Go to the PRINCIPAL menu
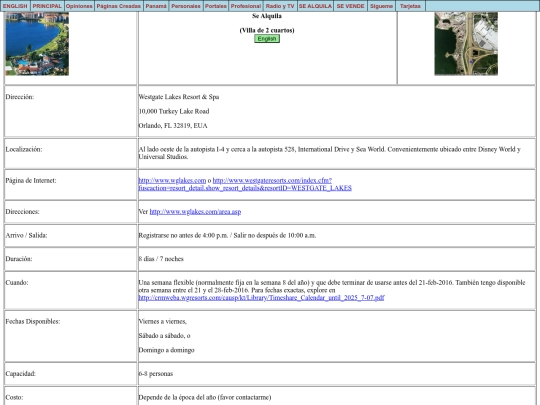 47,6
